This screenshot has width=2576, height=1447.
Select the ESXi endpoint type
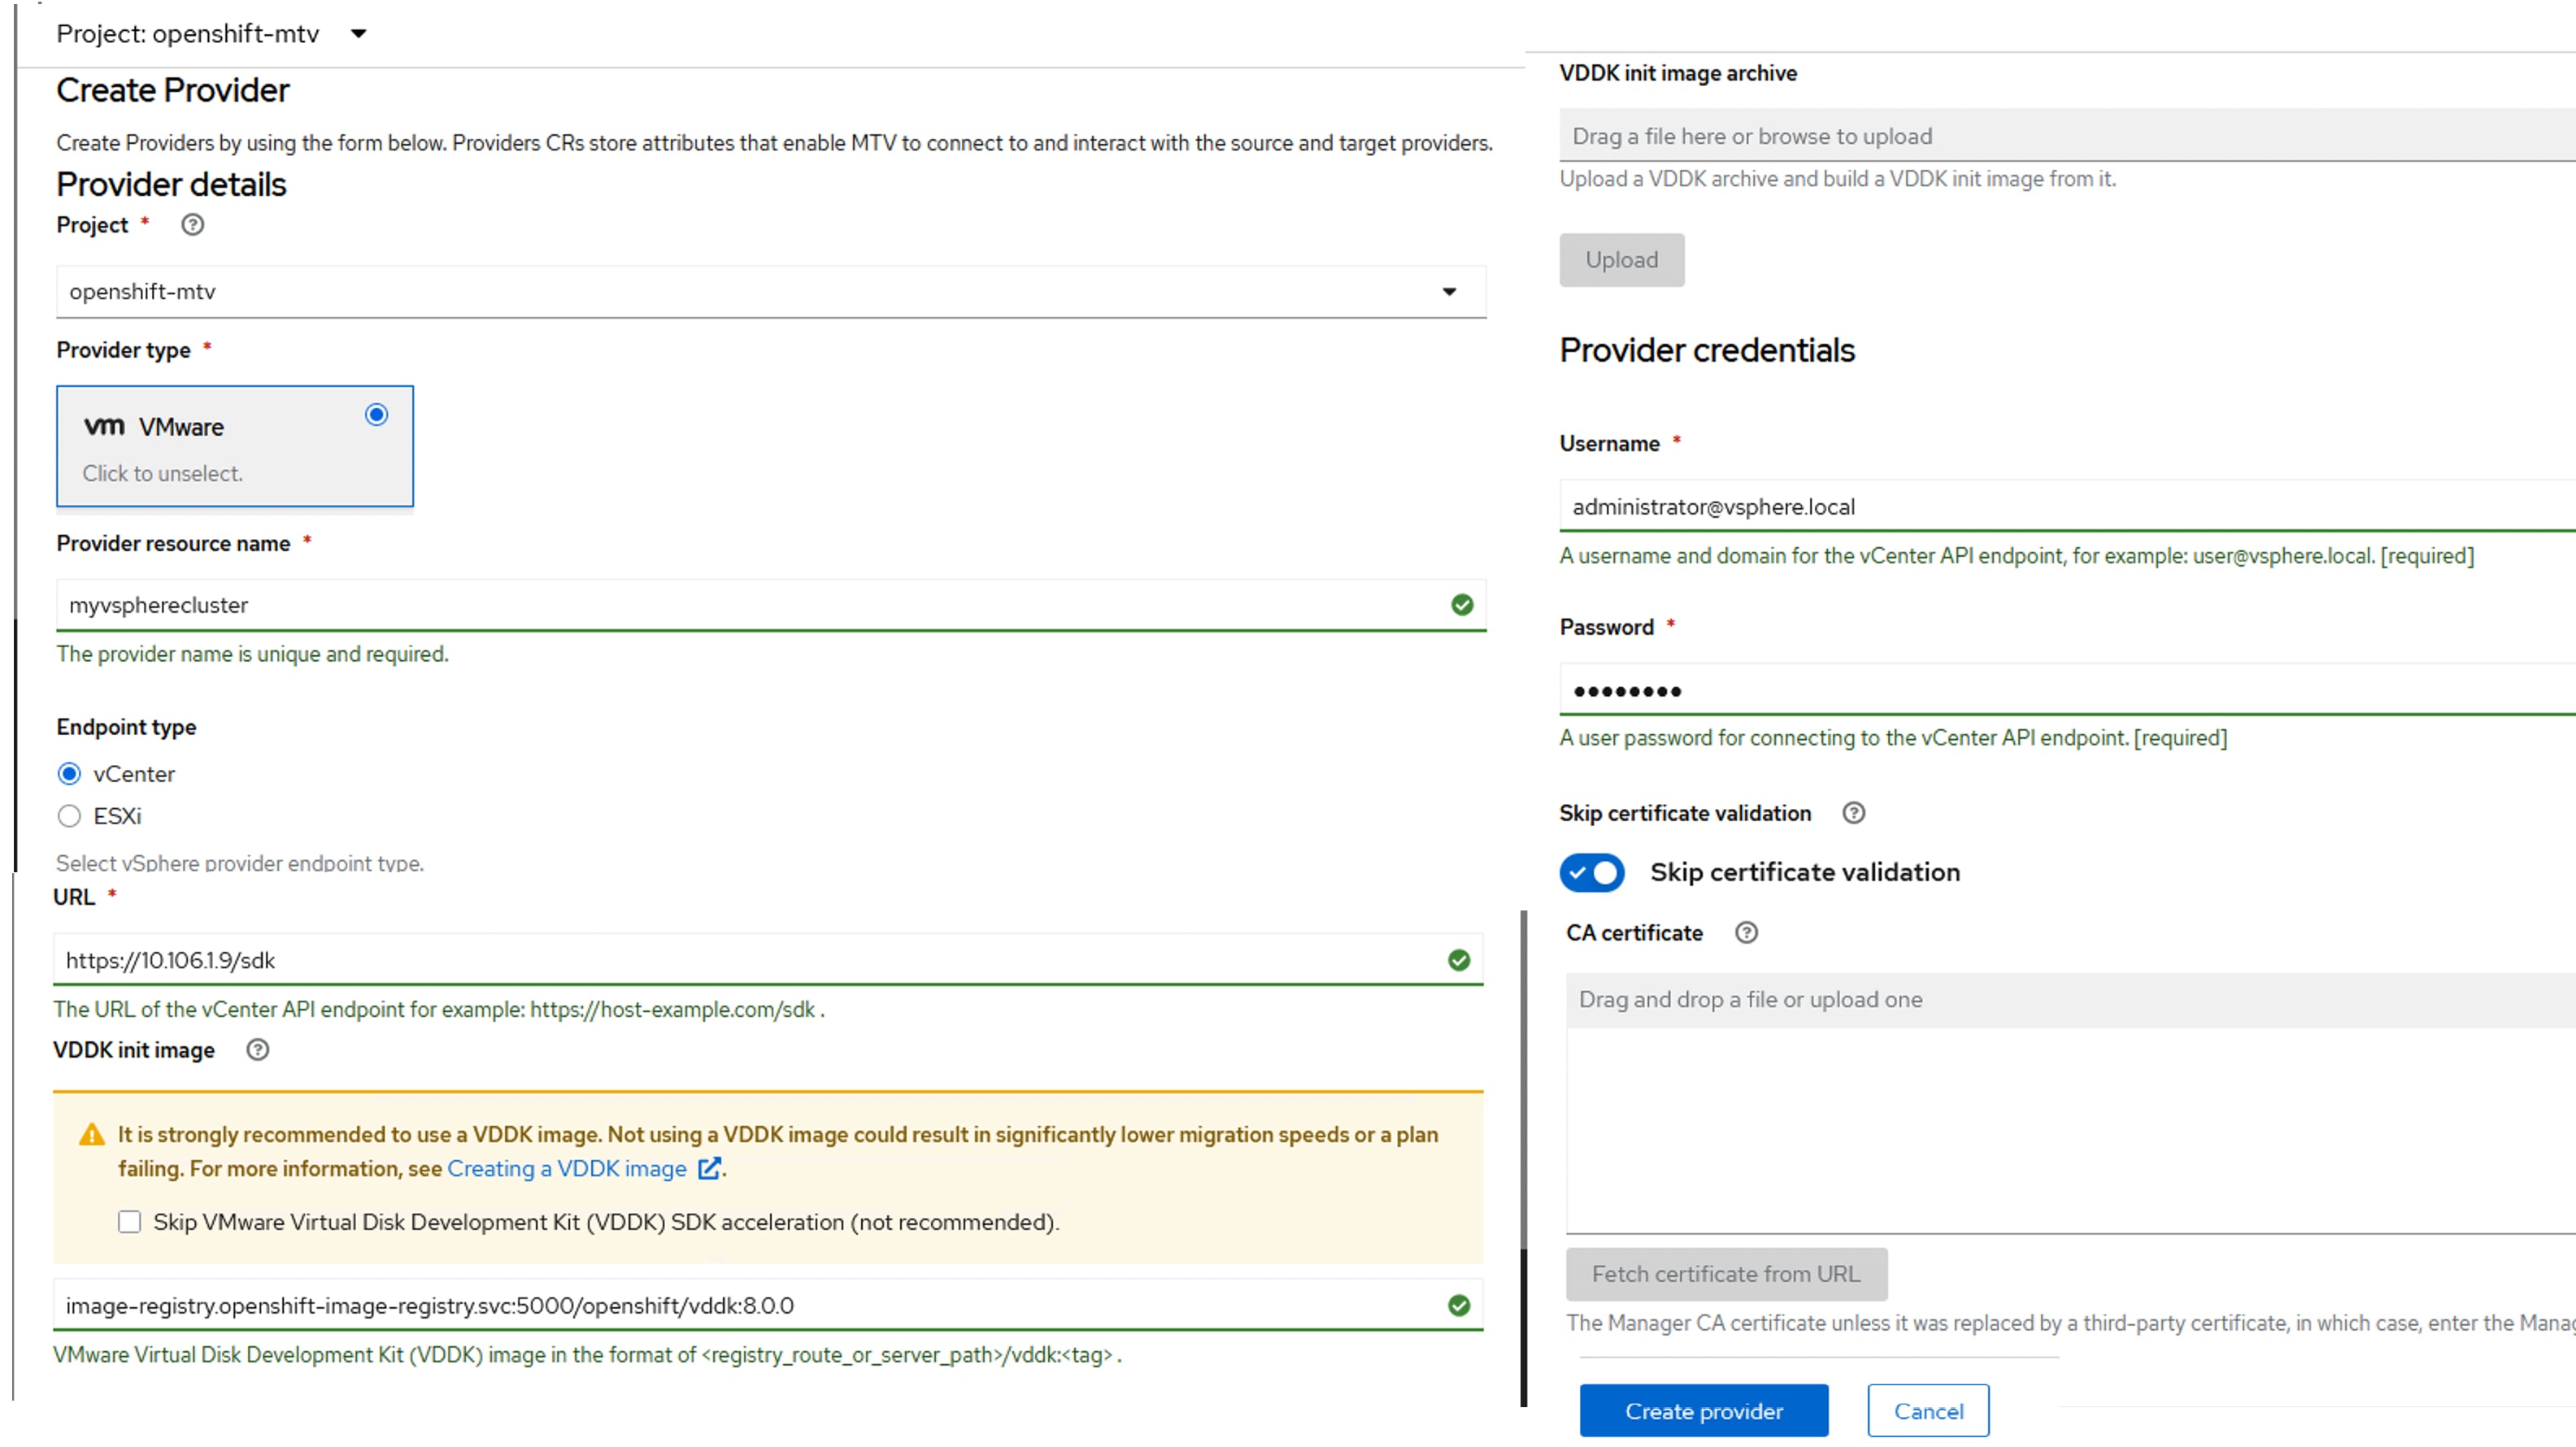[x=69, y=816]
